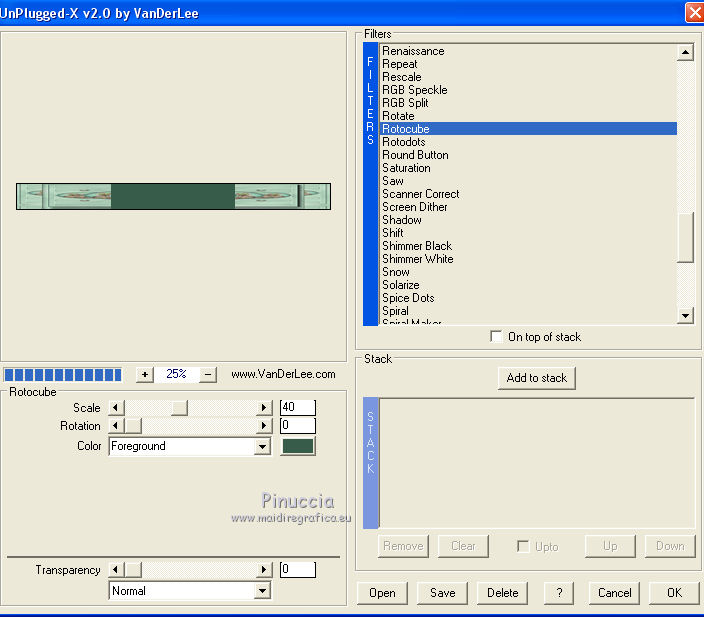Click Scale slider right arrow

click(x=265, y=408)
